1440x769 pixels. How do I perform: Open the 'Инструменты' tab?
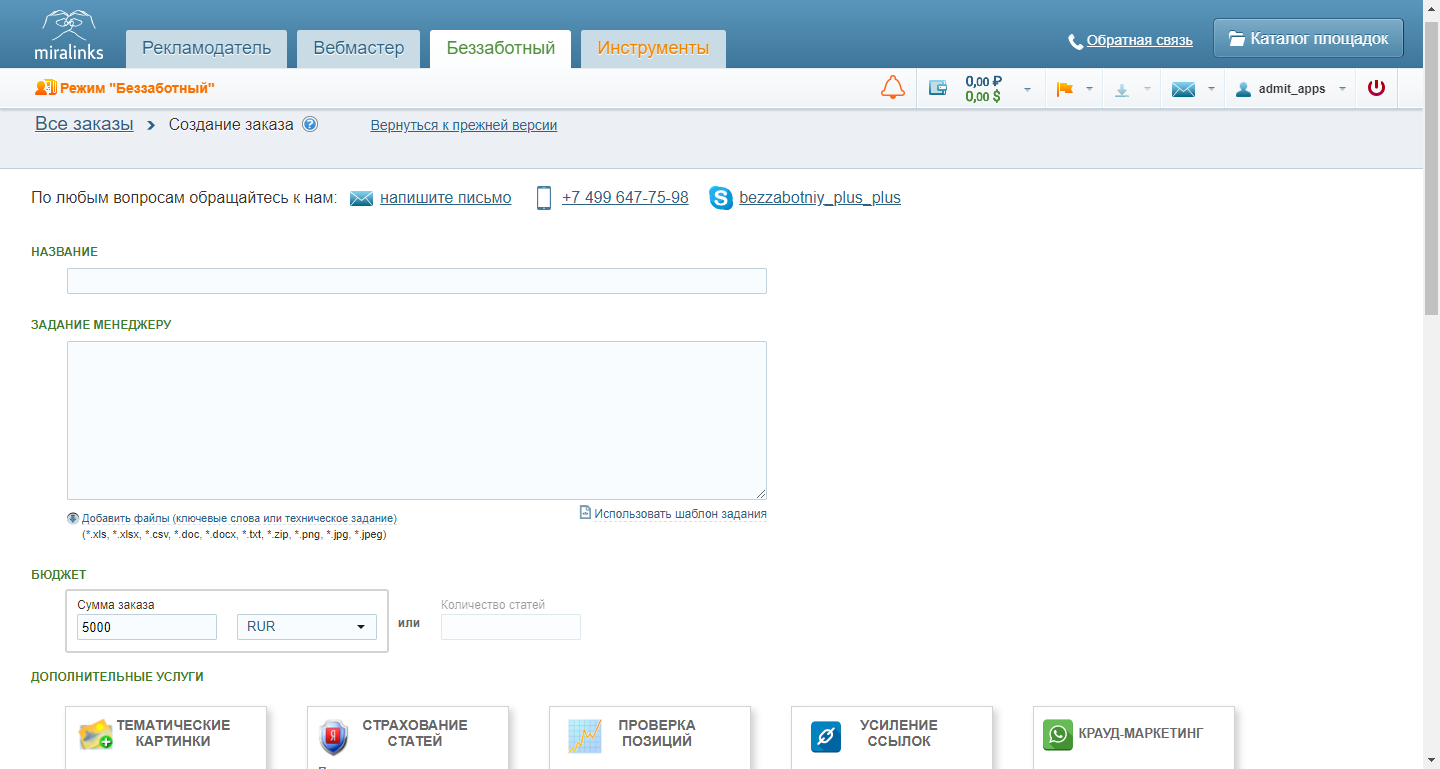pyautogui.click(x=653, y=48)
